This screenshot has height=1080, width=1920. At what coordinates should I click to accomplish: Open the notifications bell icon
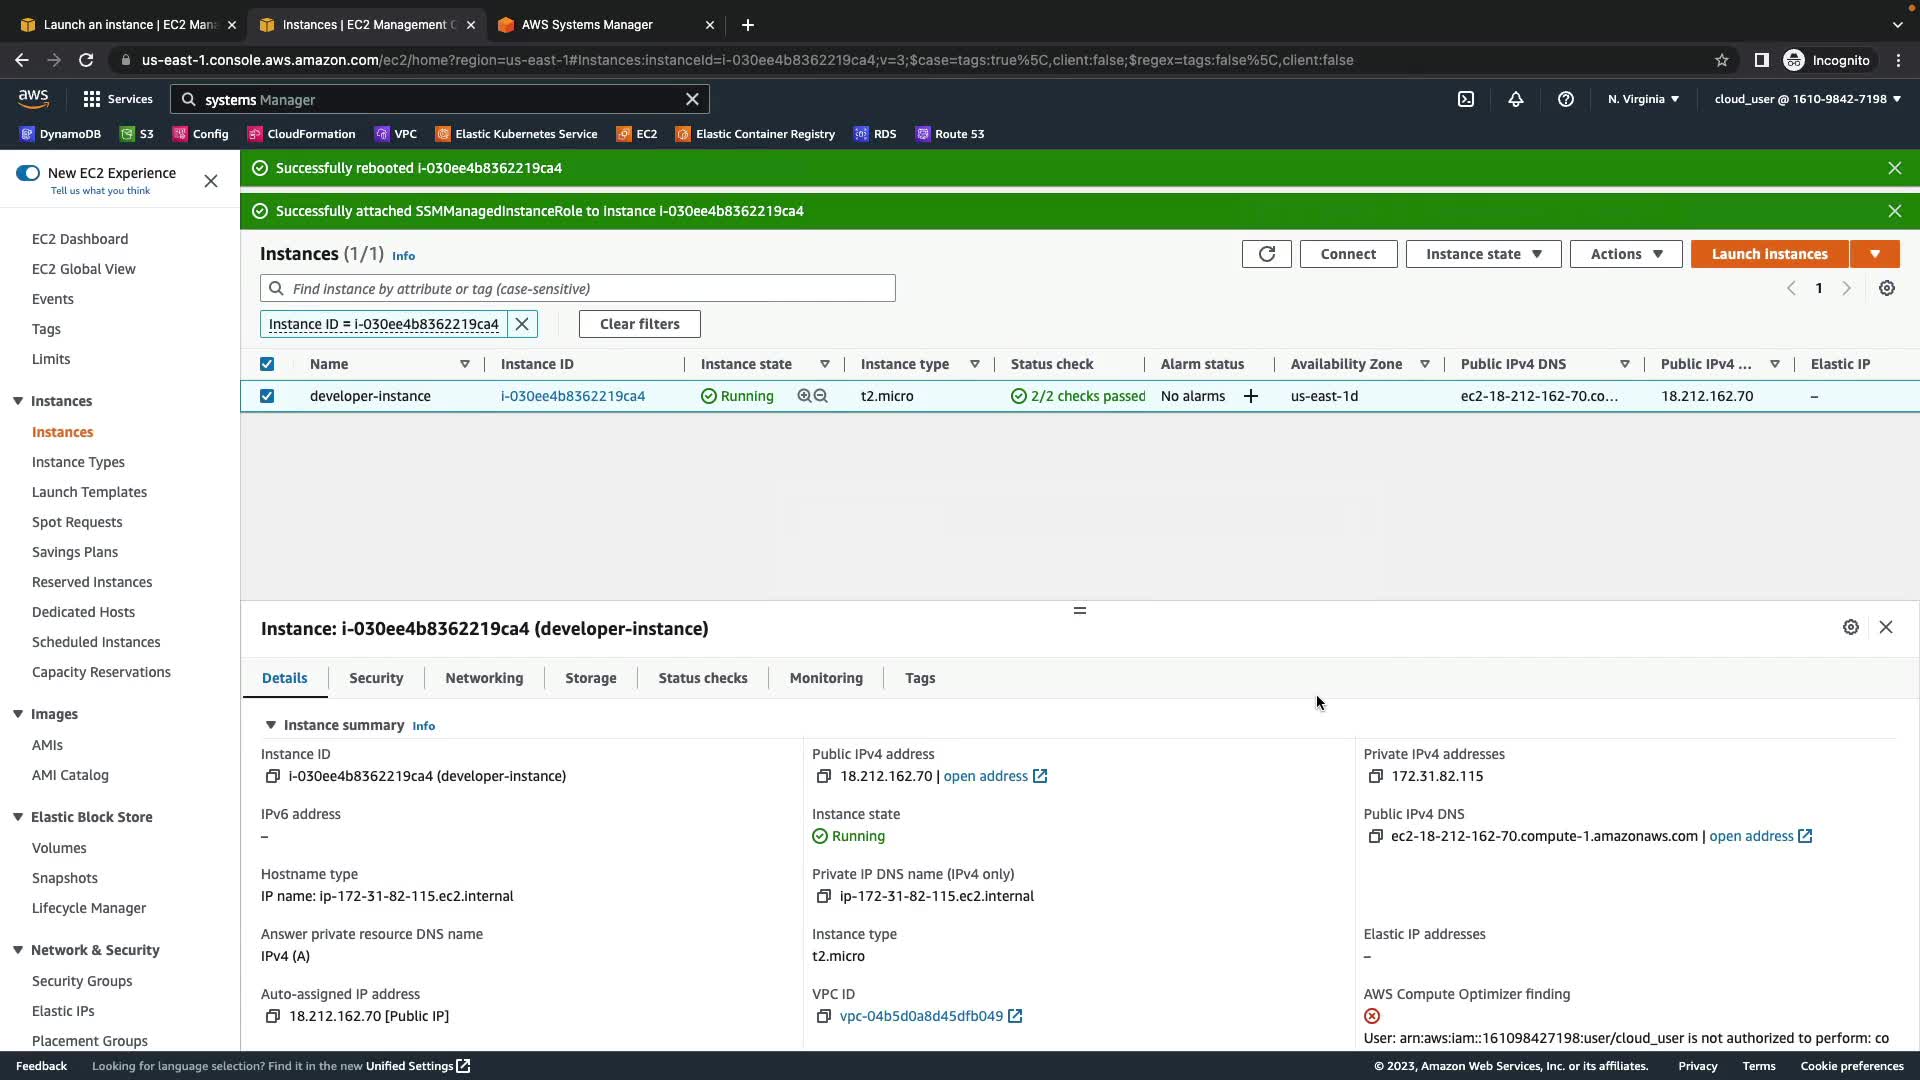coord(1516,99)
